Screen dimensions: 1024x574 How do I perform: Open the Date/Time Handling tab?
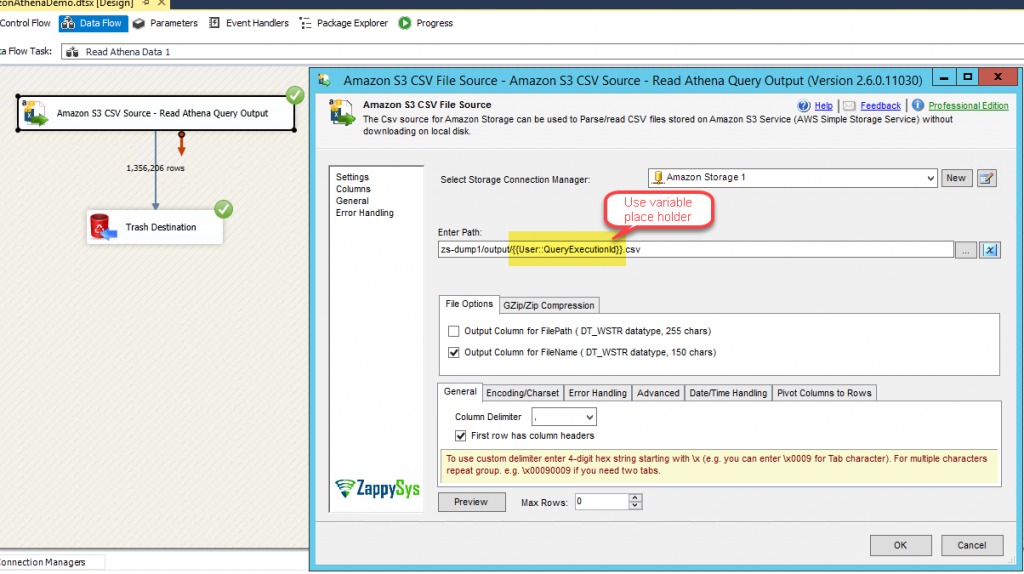point(729,393)
